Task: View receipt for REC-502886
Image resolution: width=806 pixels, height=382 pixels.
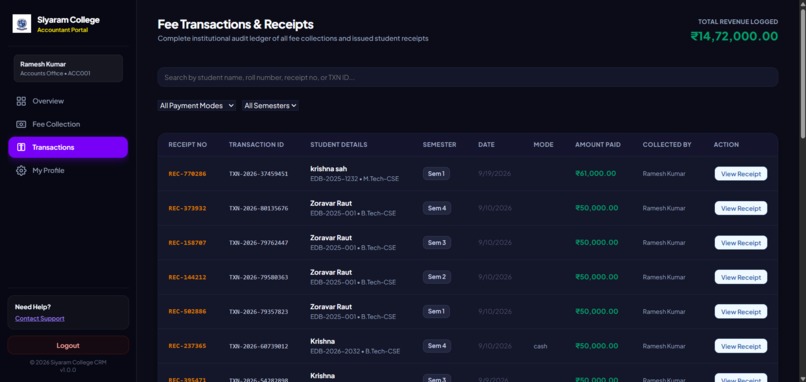Action: [x=741, y=312]
